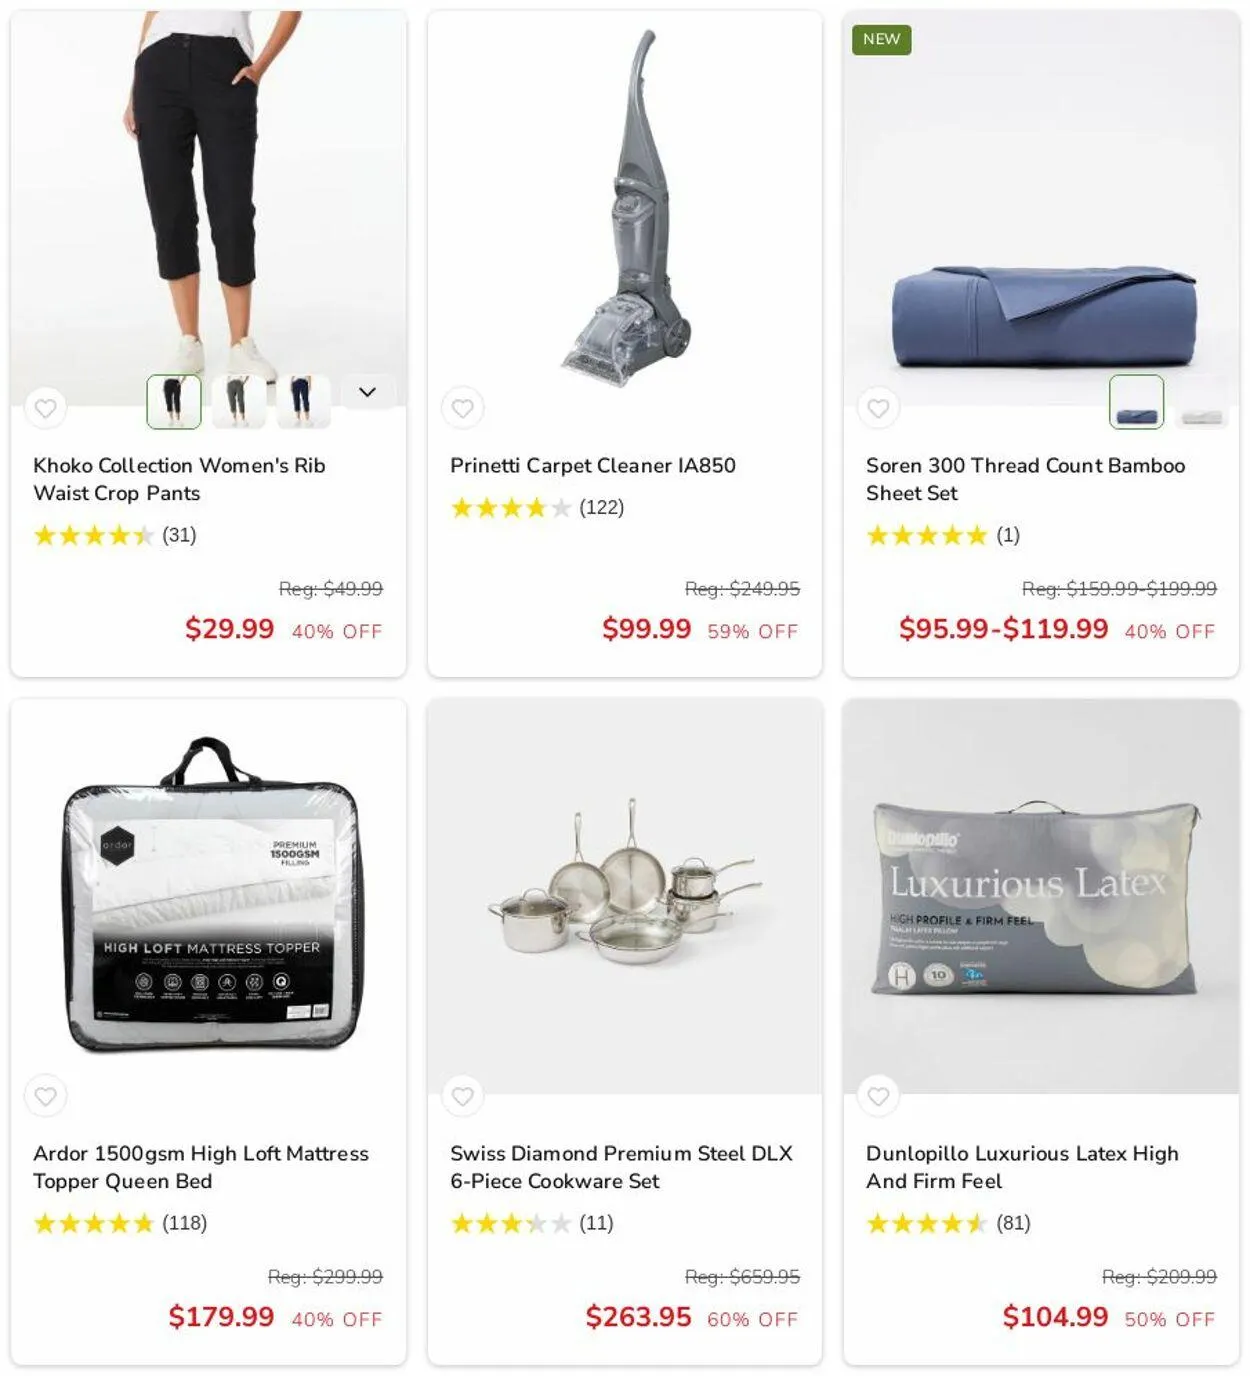Choose the grey Crop Pants variant thumbnail
Image resolution: width=1250 pixels, height=1376 pixels.
238,401
